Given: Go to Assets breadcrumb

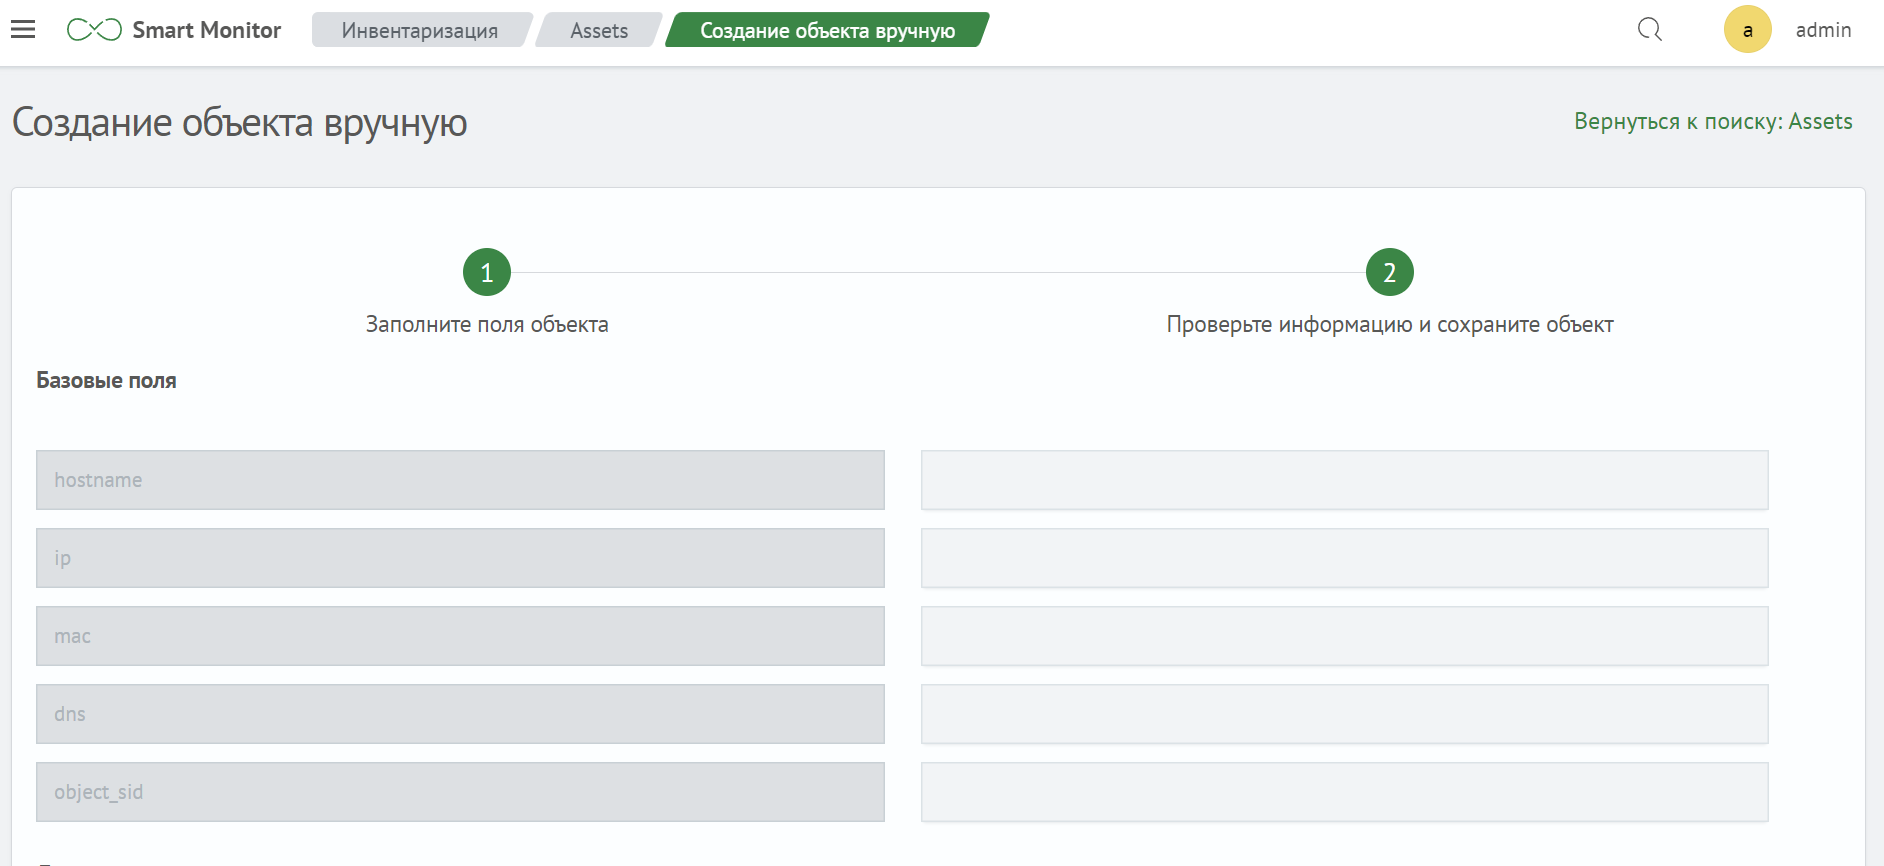Looking at the screenshot, I should [x=599, y=30].
